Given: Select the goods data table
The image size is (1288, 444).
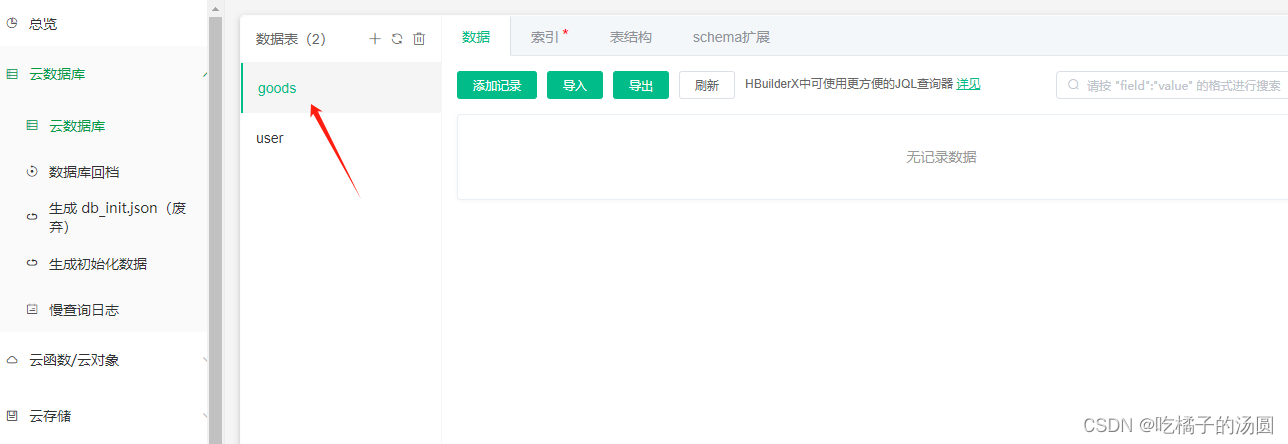Looking at the screenshot, I should [341, 88].
